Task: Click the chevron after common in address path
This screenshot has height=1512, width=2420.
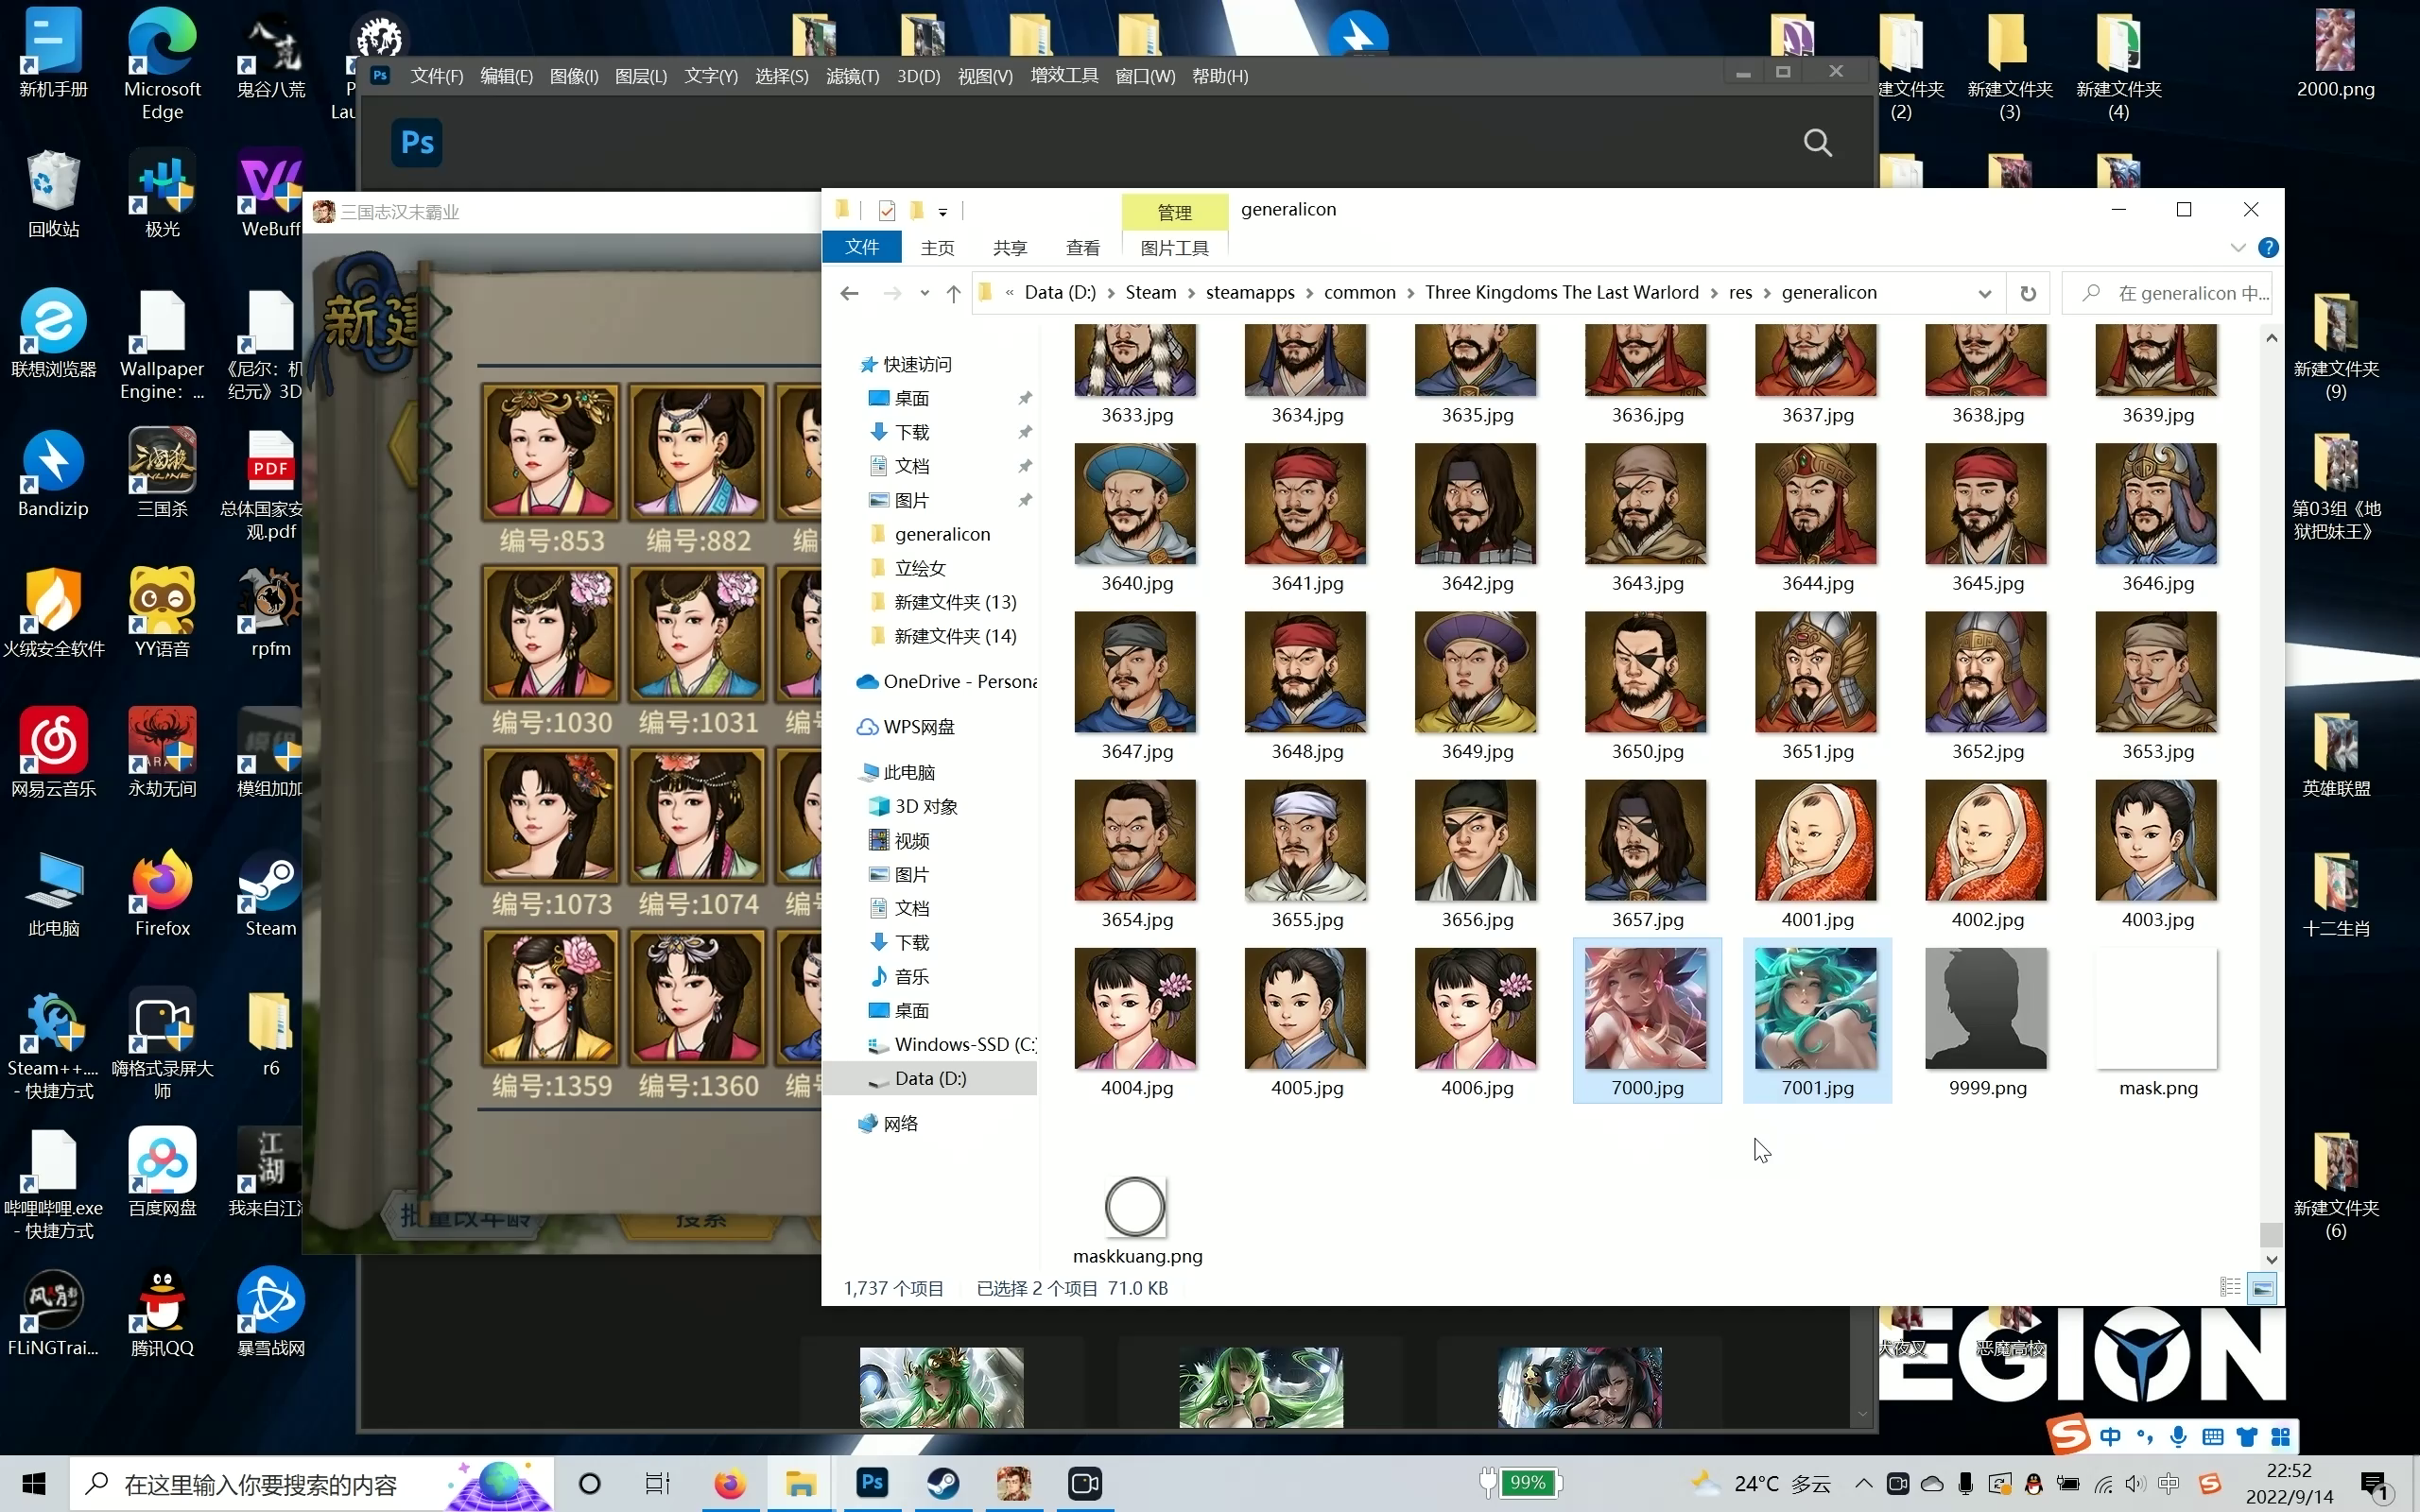Action: pyautogui.click(x=1410, y=293)
